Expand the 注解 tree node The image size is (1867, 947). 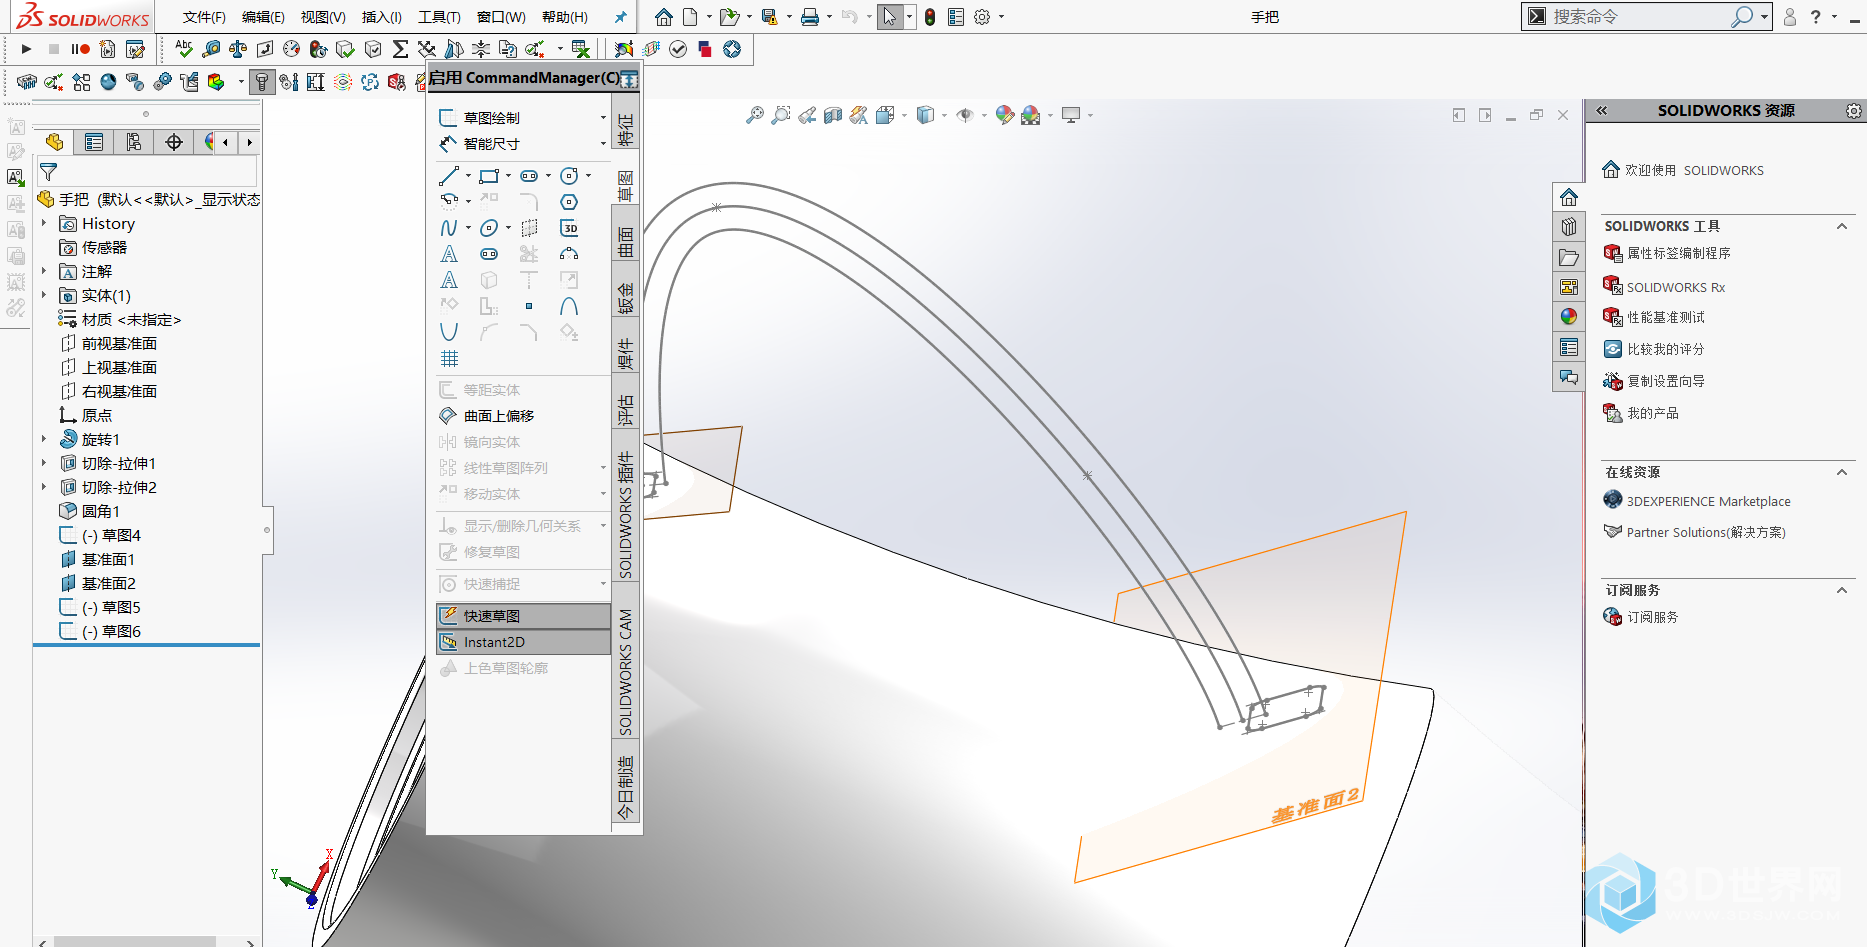pyautogui.click(x=44, y=271)
